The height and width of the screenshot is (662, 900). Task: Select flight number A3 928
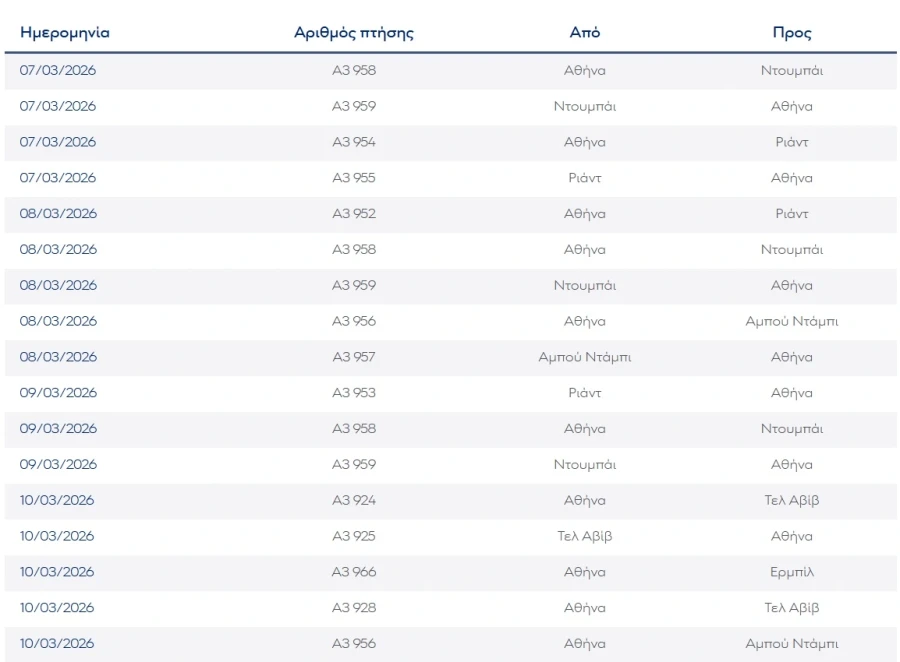(354, 608)
